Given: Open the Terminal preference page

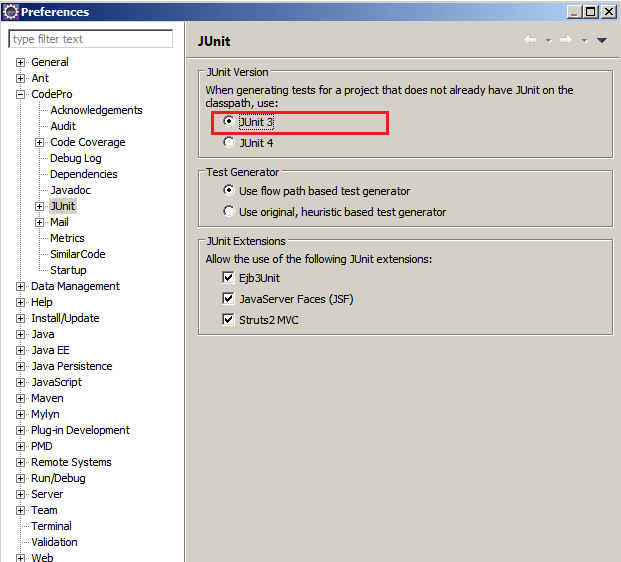Looking at the screenshot, I should [x=51, y=526].
